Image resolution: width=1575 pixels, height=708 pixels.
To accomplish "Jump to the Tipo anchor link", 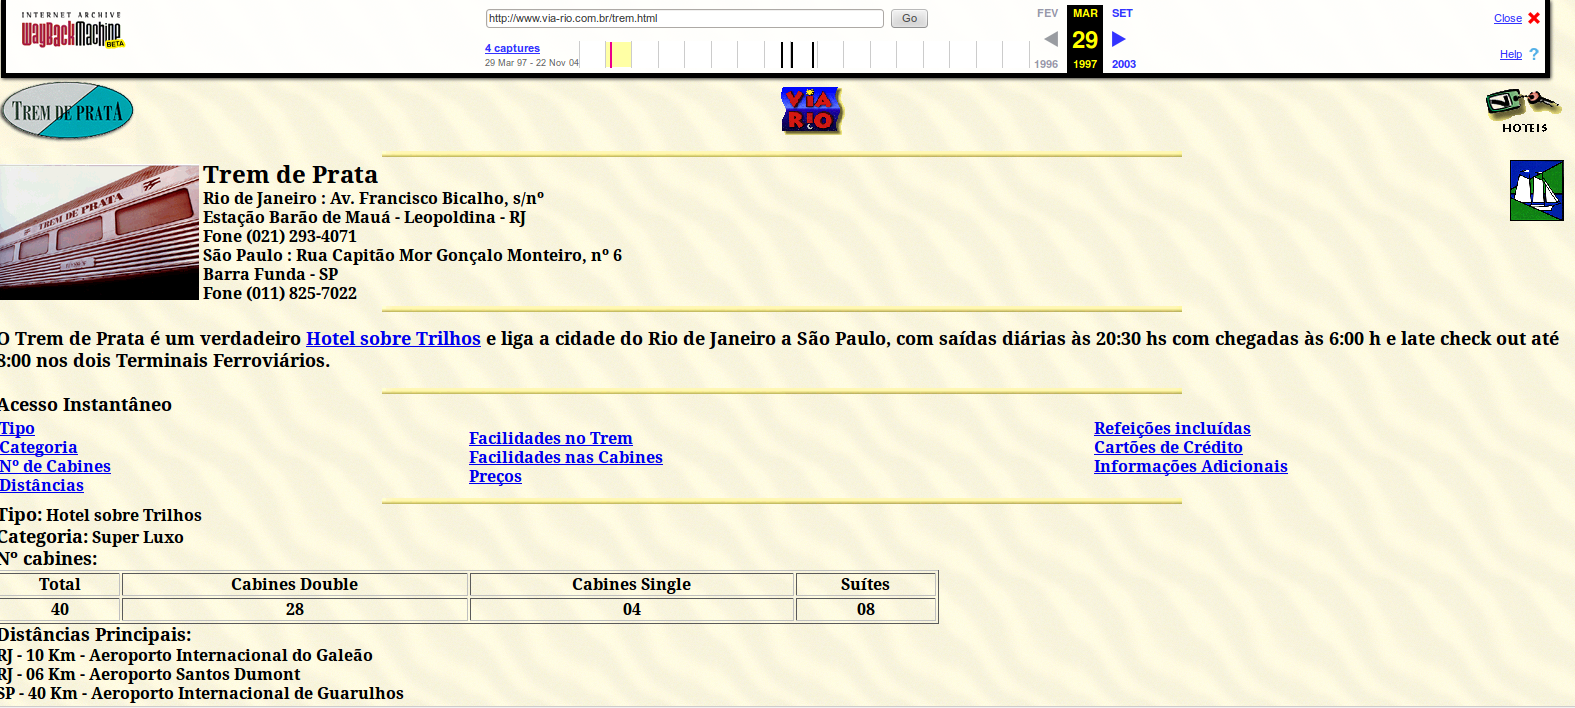I will [17, 428].
